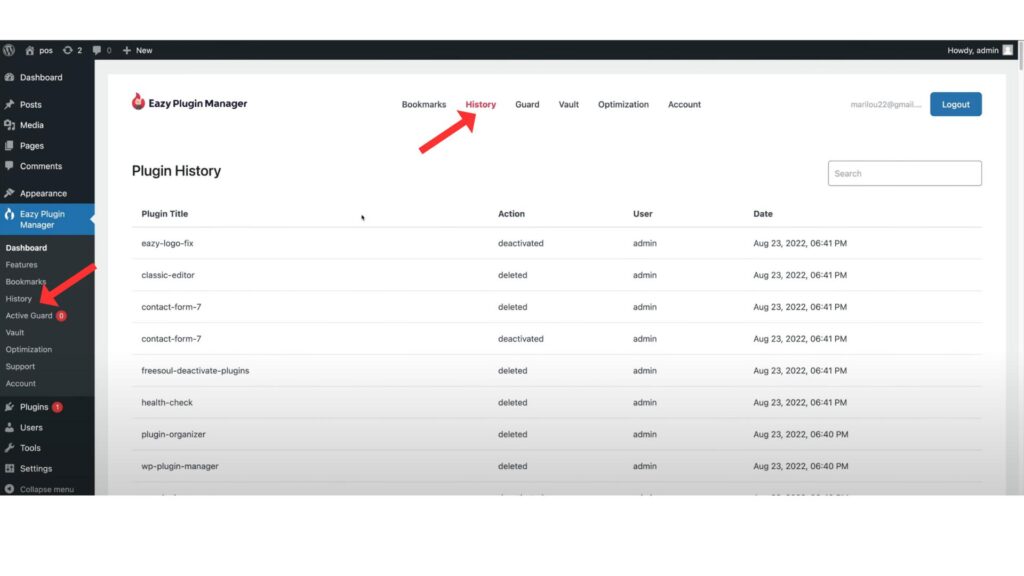Open the Account tab in header
The image size is (1024, 576).
[684, 104]
